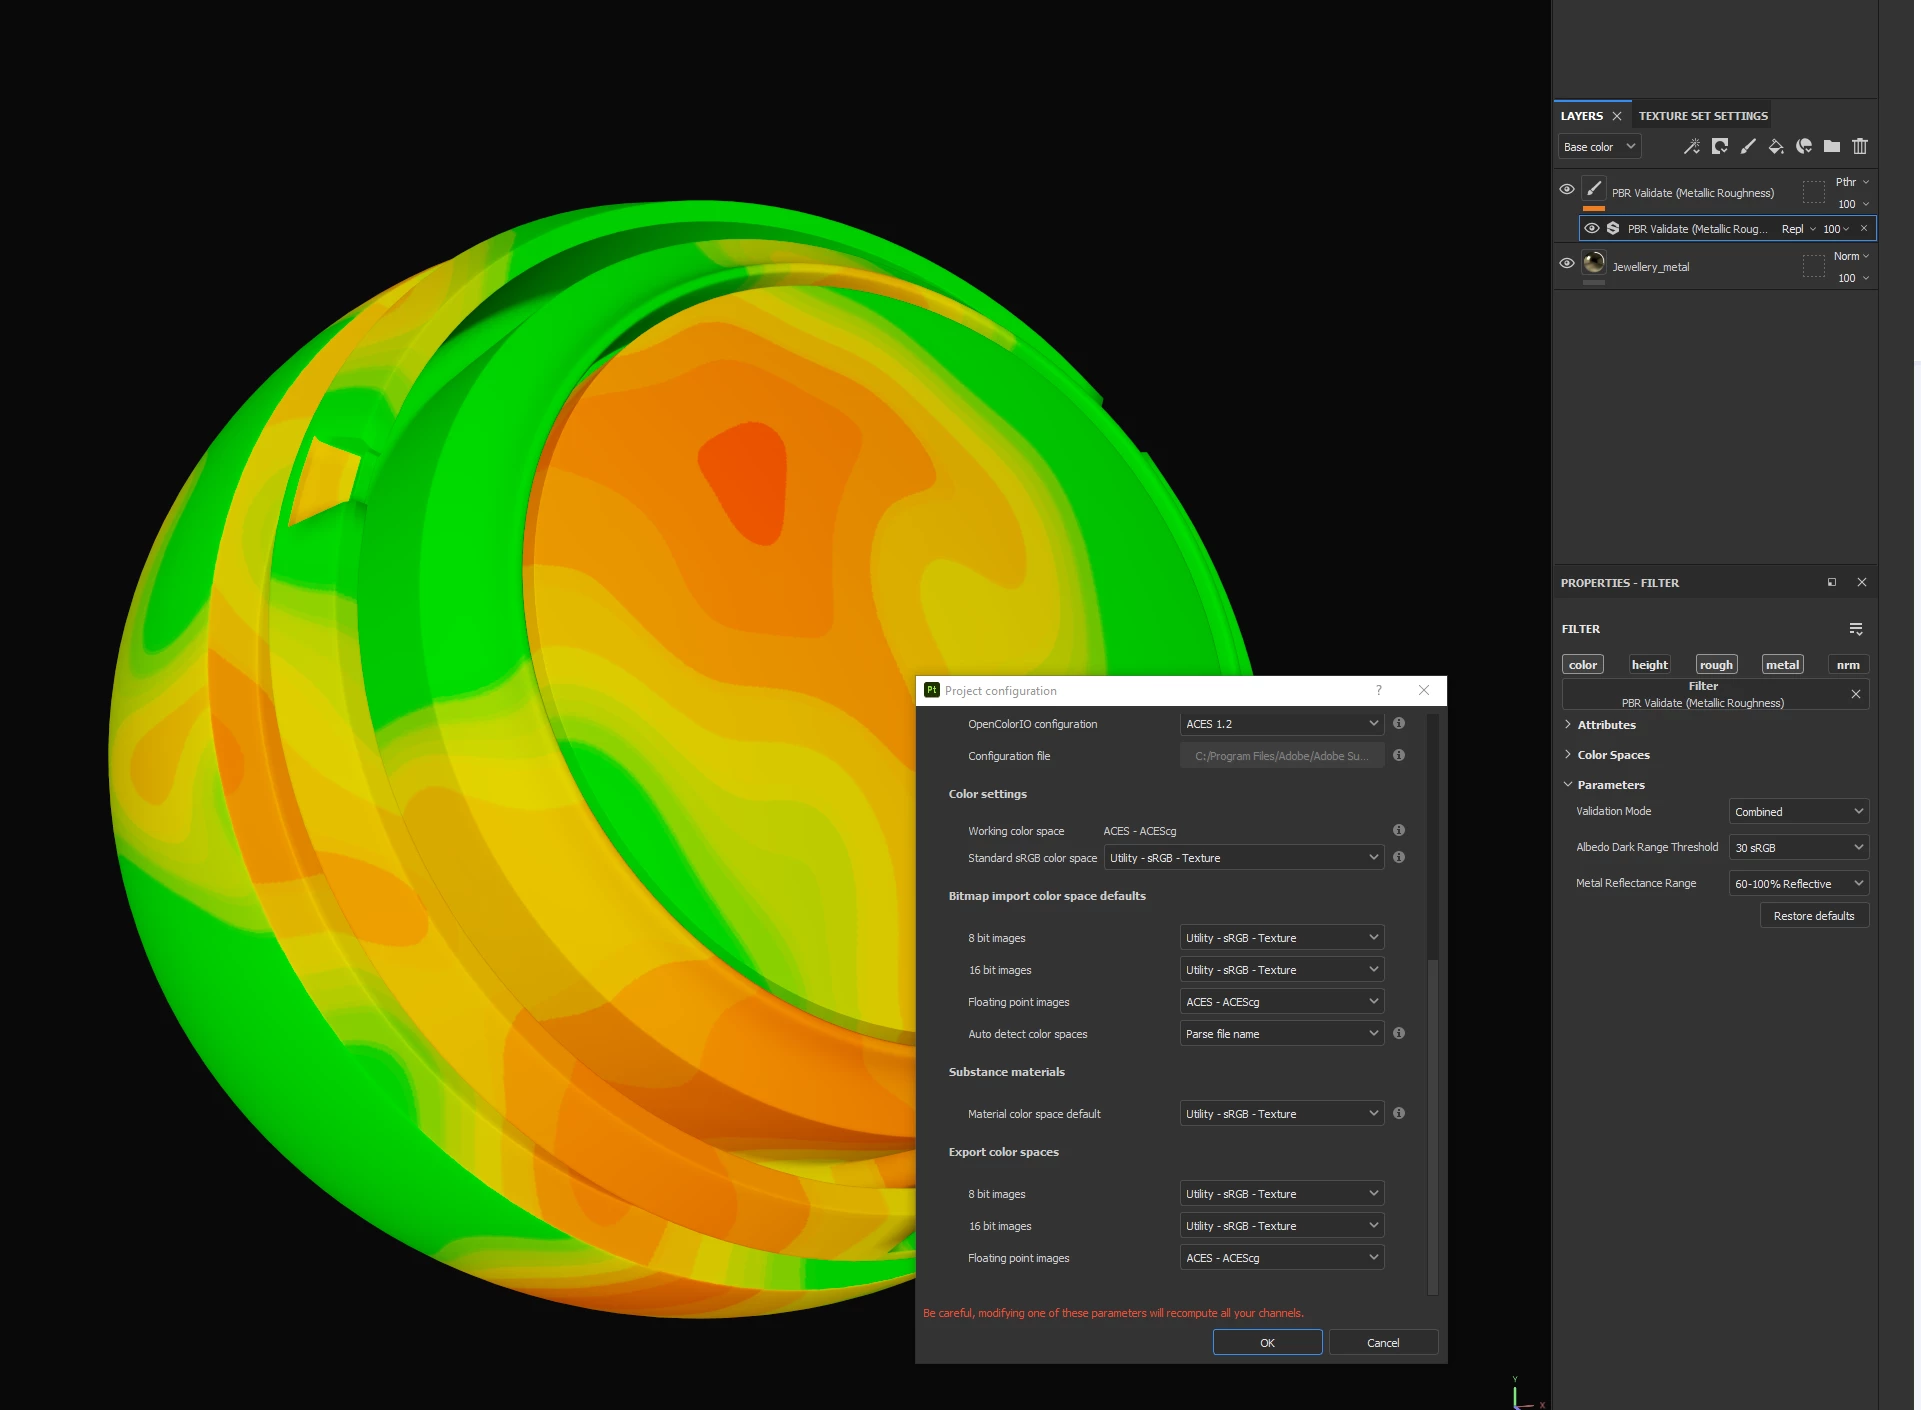
Task: Select the Layers tab
Action: (x=1581, y=116)
